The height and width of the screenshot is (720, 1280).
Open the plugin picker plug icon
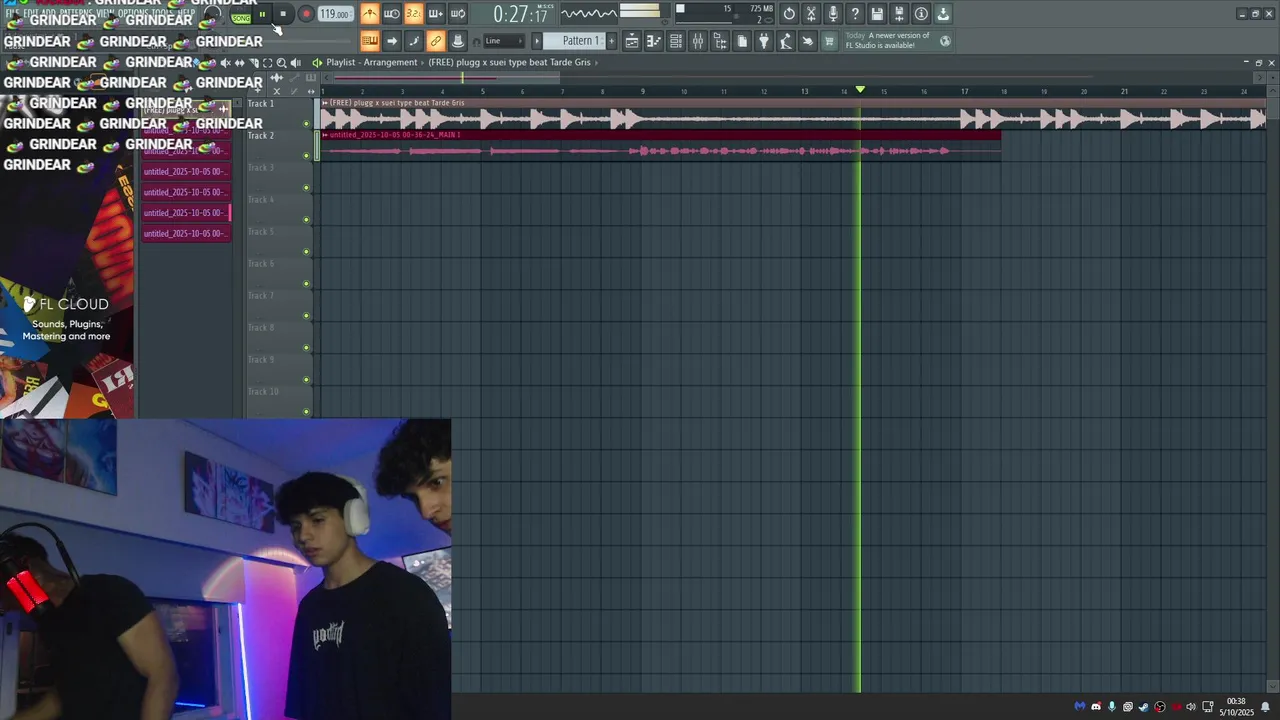pyautogui.click(x=764, y=41)
